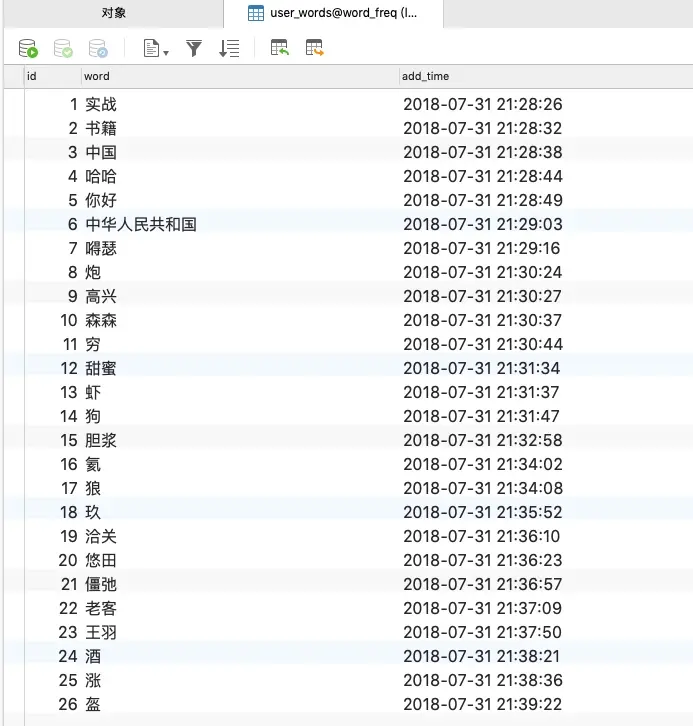Open the text document dropdown in toolbar

(156, 48)
